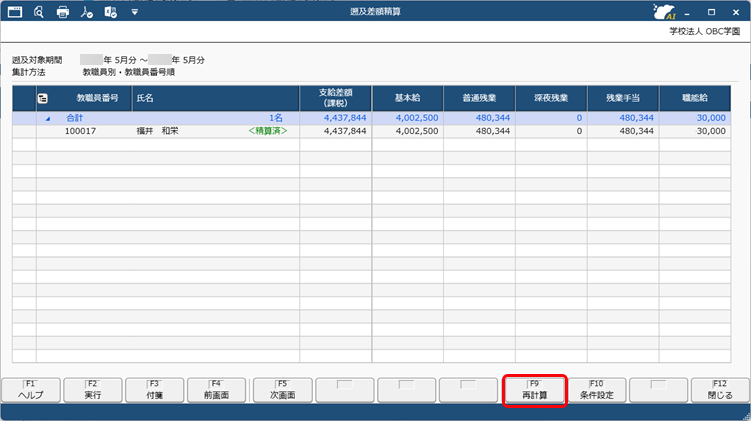Image resolution: width=752 pixels, height=421 pixels.
Task: Click the print preview magnifier icon
Action: (x=39, y=12)
